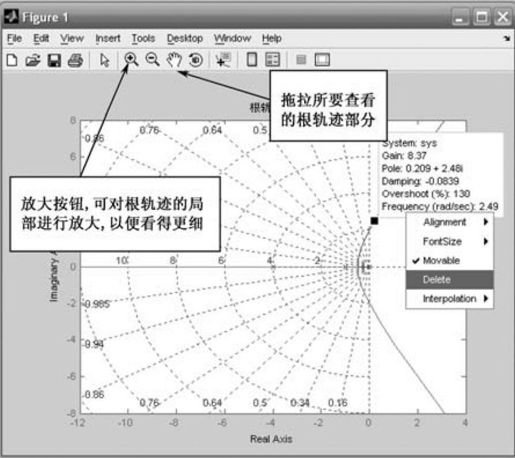Toggle the Movable checked option
The height and width of the screenshot is (458, 515).
(x=450, y=260)
